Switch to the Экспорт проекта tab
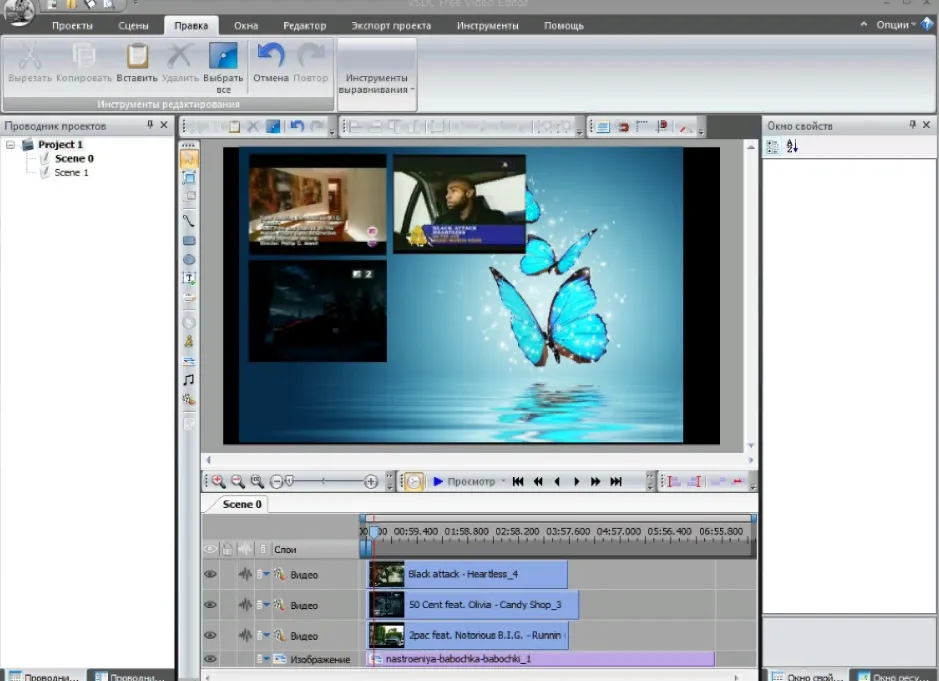 pyautogui.click(x=391, y=26)
